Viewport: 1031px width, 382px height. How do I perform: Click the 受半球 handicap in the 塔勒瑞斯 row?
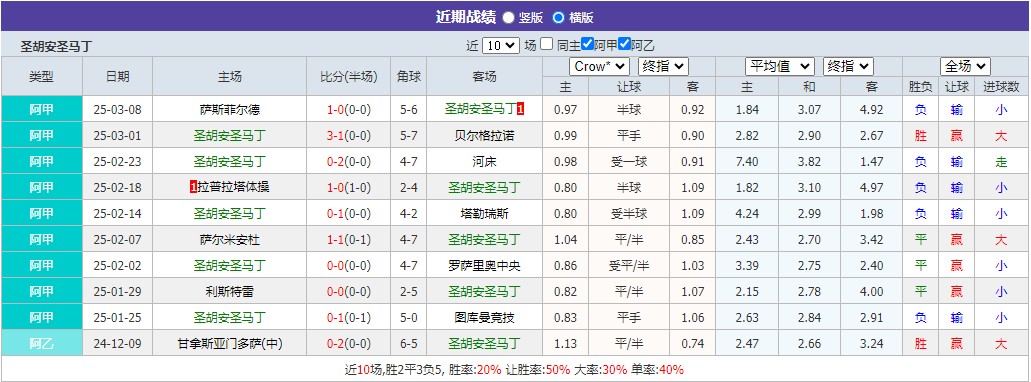629,213
